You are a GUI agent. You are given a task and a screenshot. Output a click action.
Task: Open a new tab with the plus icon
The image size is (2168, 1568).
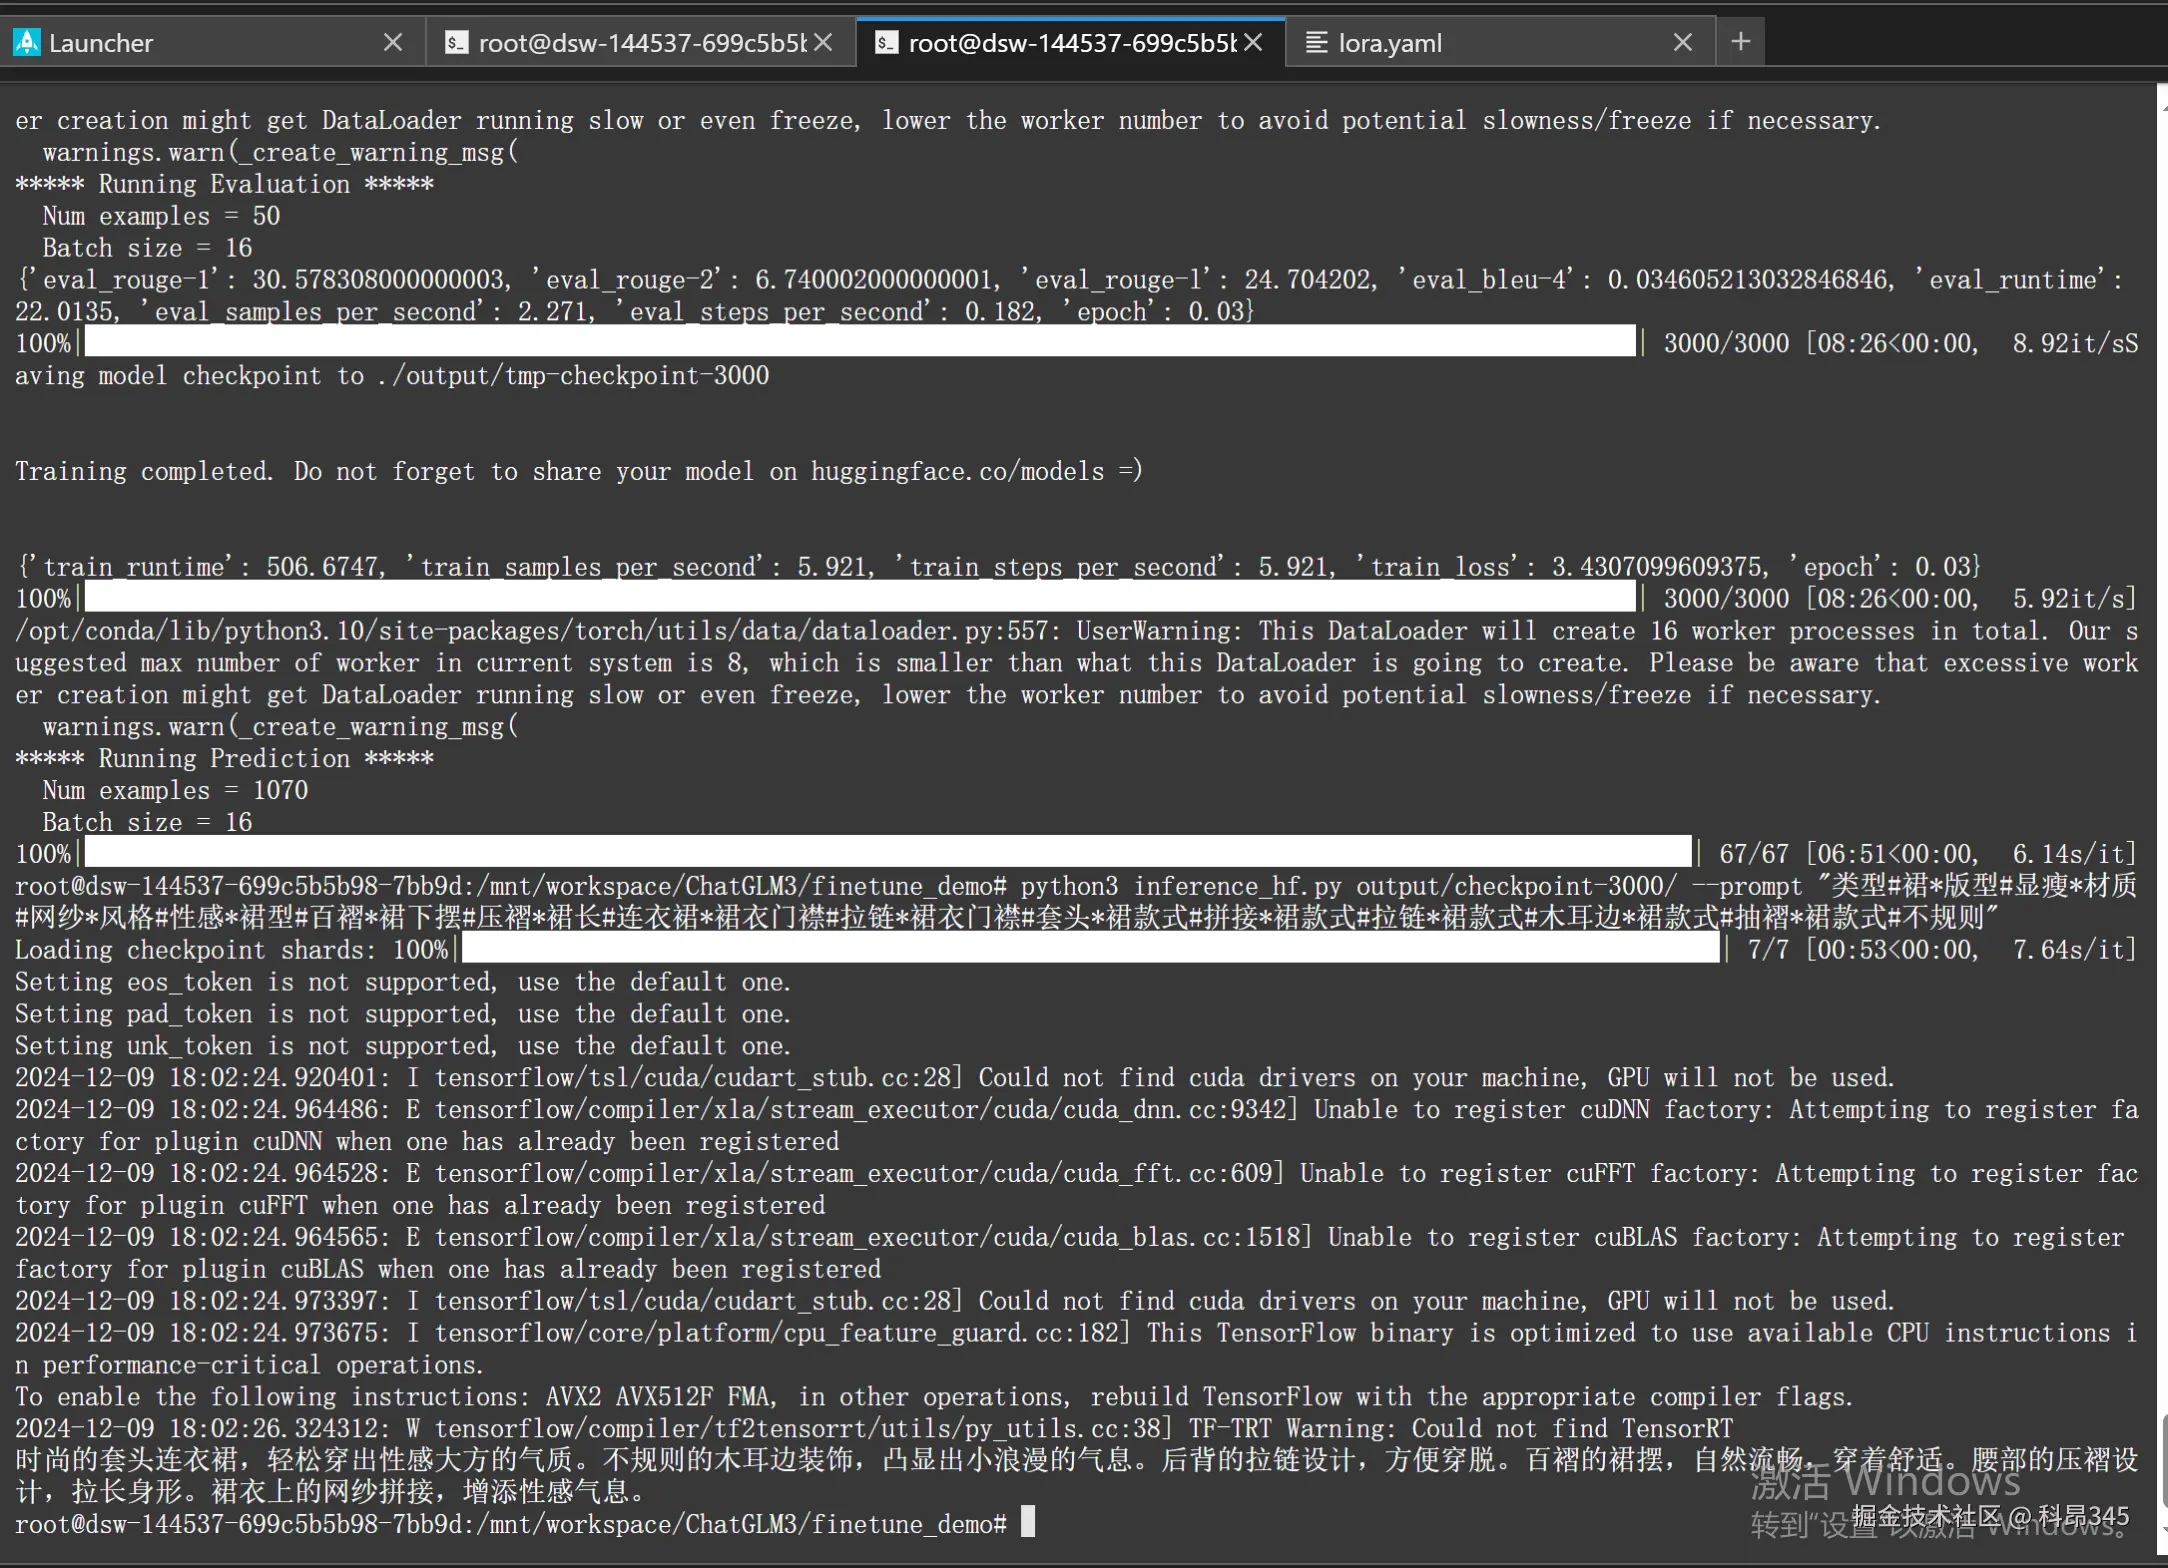pos(1741,42)
